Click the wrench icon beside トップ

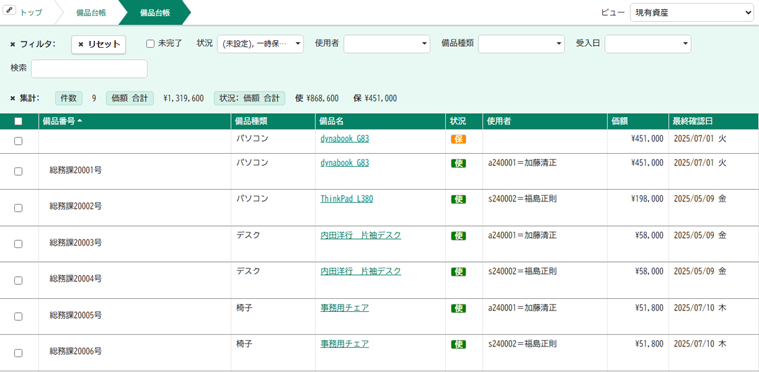tap(9, 11)
